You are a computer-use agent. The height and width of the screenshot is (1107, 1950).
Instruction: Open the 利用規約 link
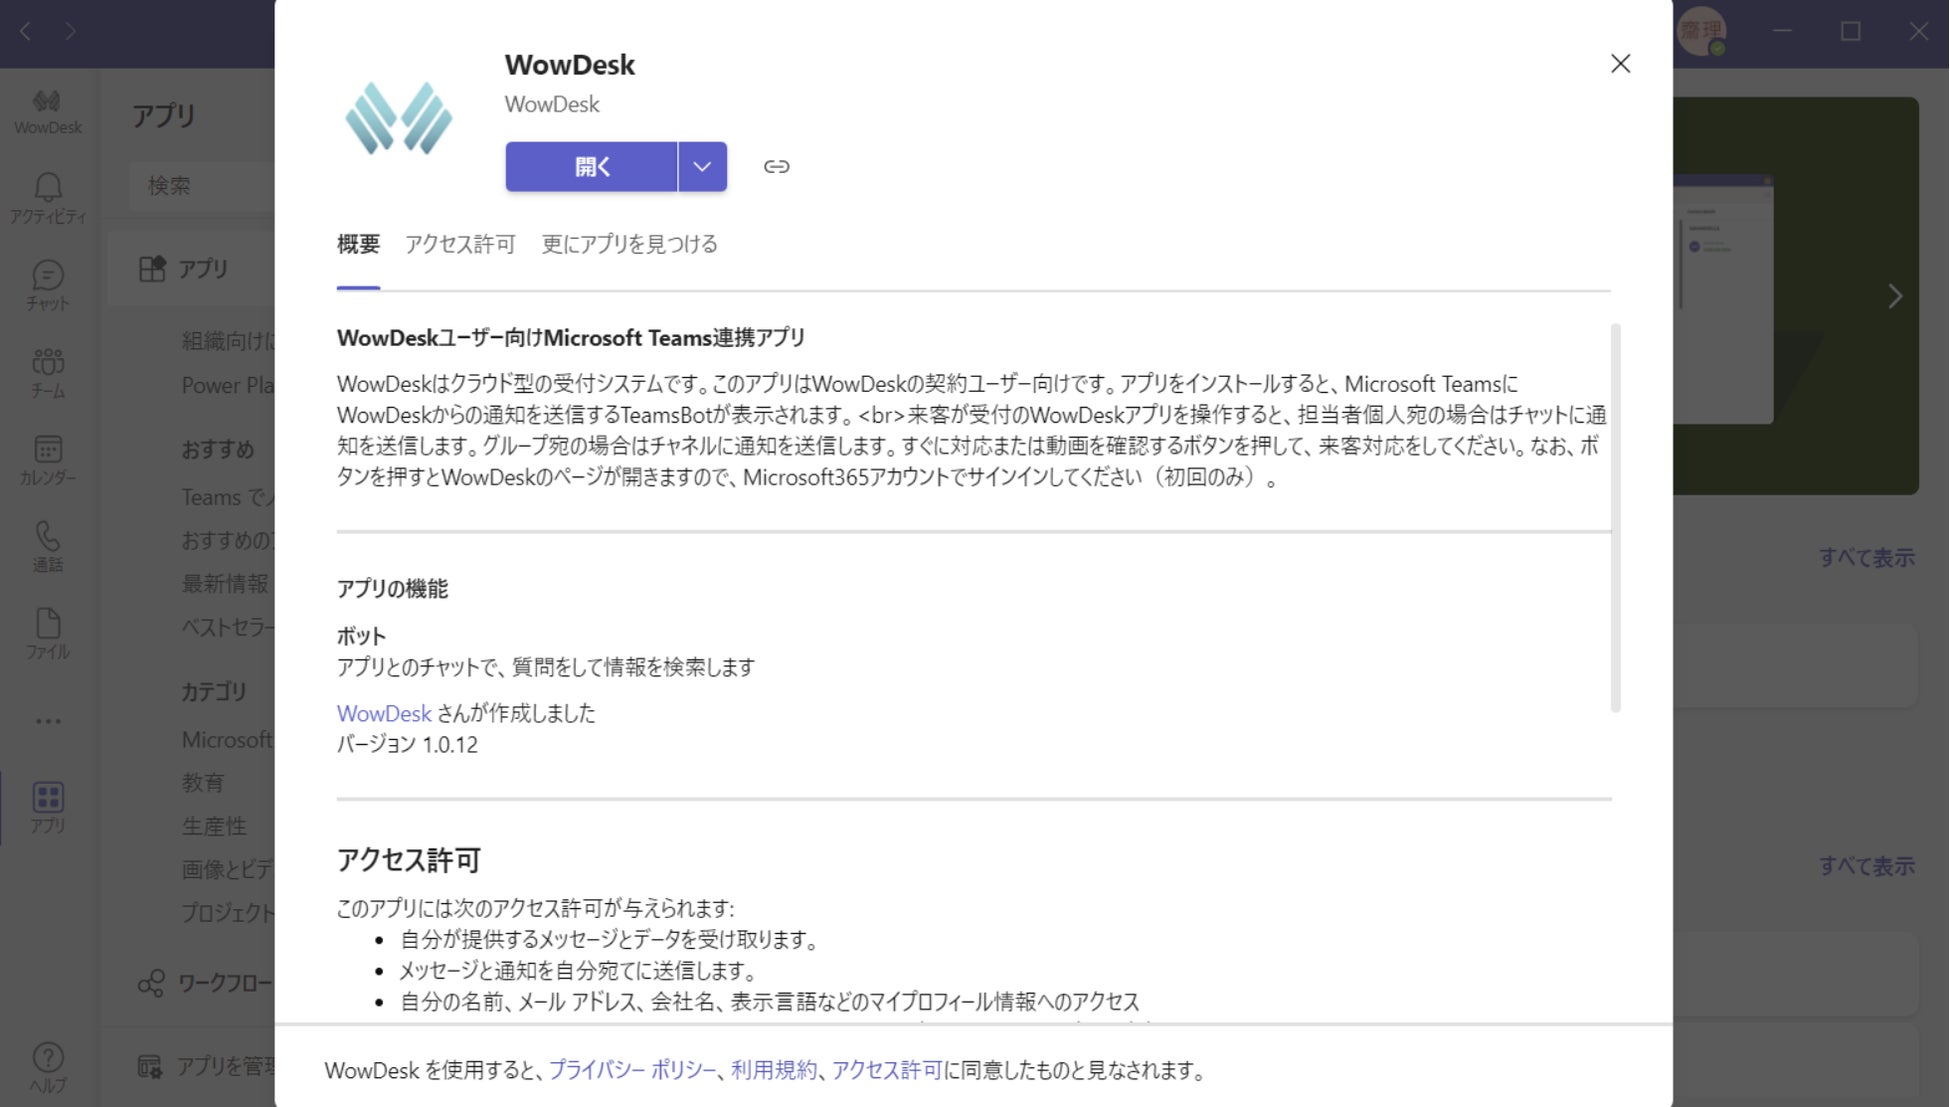(x=774, y=1071)
